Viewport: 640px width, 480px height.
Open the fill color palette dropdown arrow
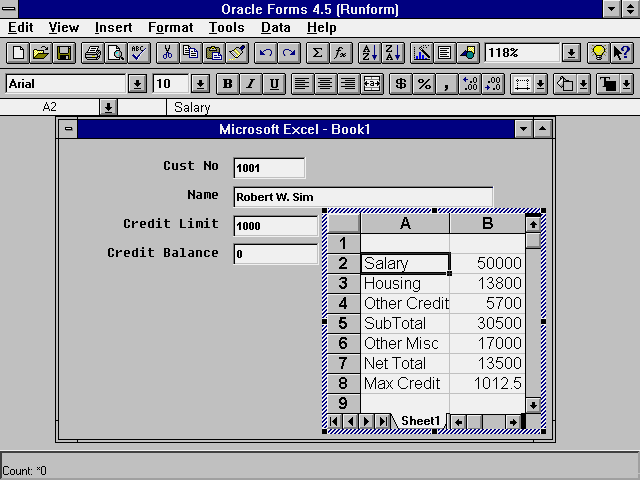tap(584, 84)
